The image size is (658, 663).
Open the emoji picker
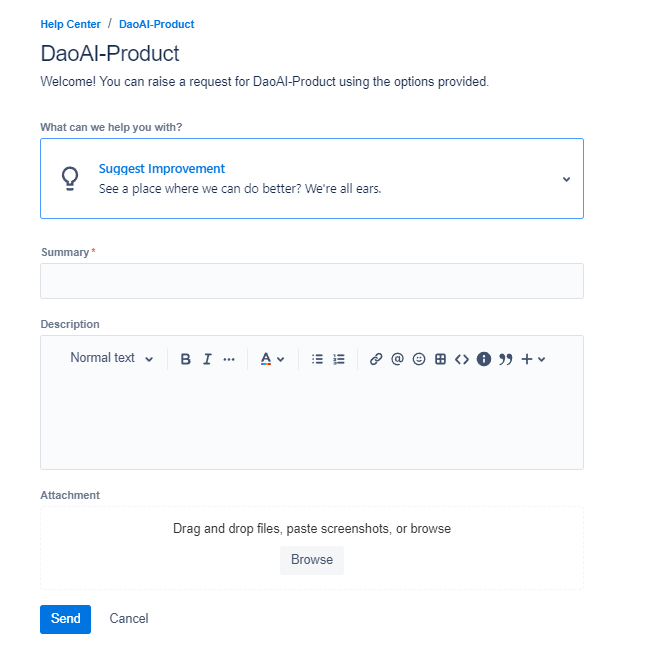coord(419,359)
